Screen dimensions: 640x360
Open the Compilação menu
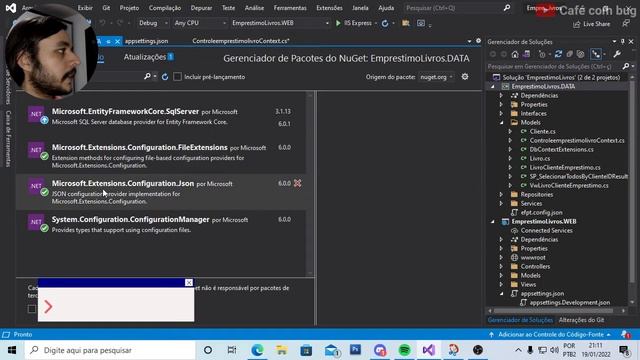165,8
